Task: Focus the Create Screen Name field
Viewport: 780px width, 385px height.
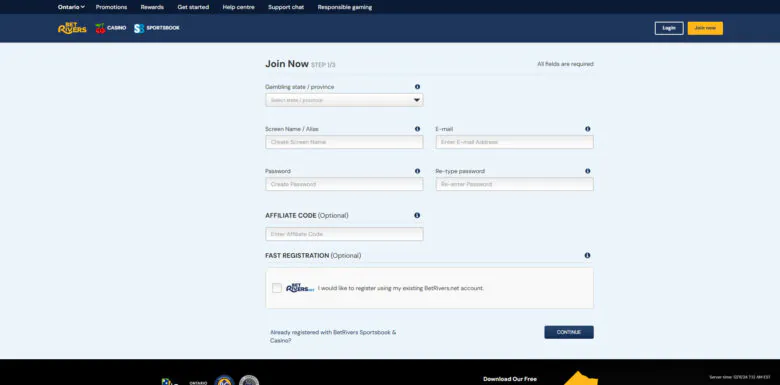Action: pos(344,142)
